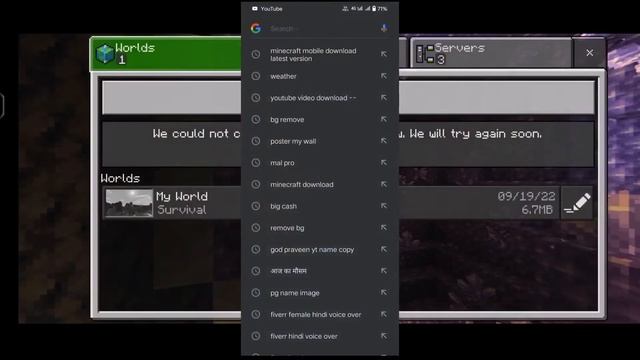The width and height of the screenshot is (640, 360).
Task: Load the 'My World' Survival world entry
Action: coord(331,203)
